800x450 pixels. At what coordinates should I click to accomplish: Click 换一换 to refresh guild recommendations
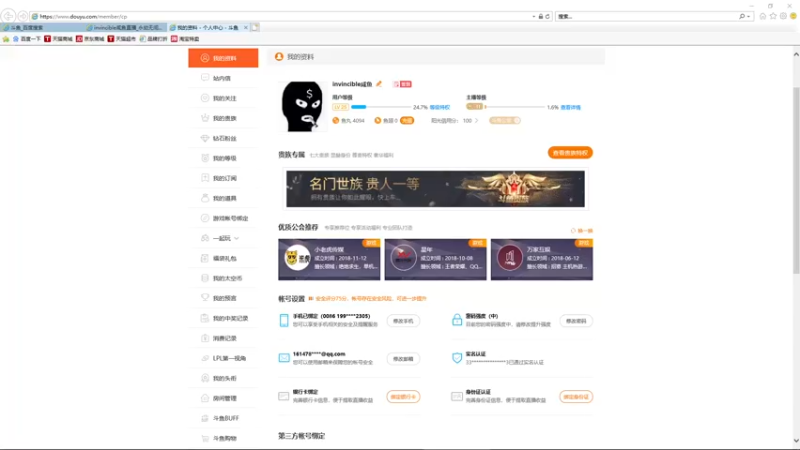tap(582, 231)
